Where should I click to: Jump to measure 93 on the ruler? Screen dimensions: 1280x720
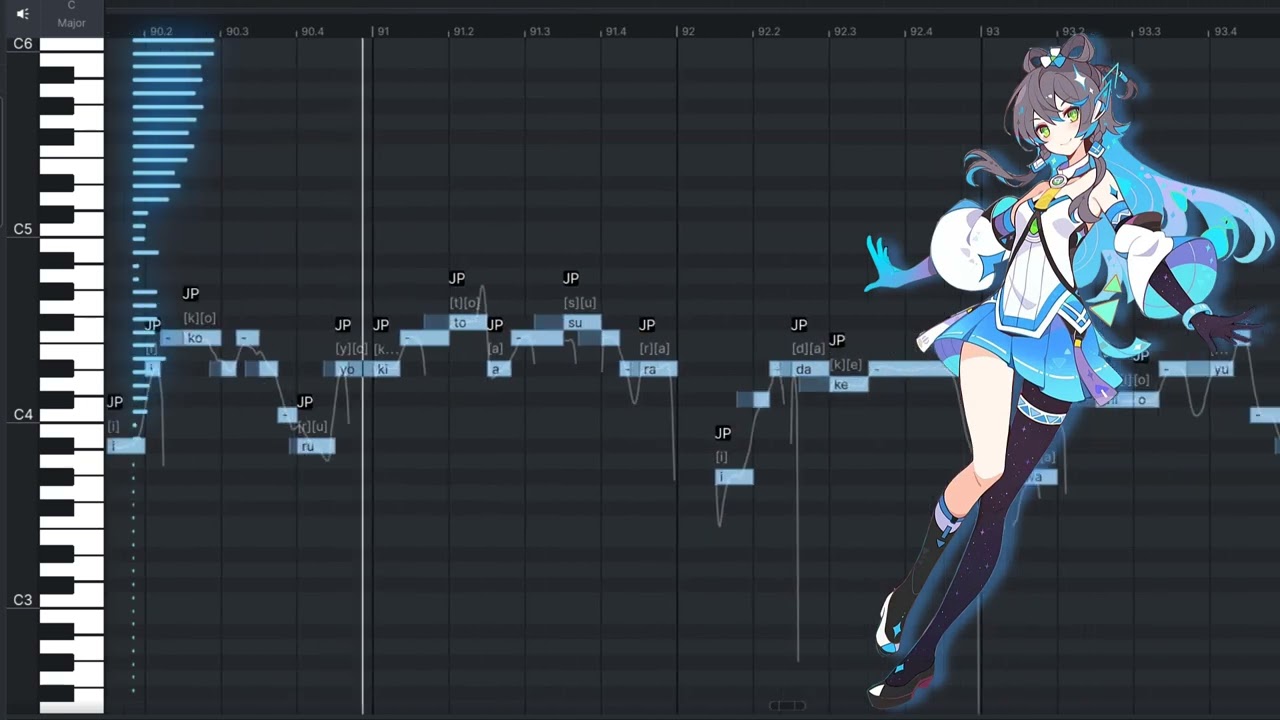coord(992,32)
